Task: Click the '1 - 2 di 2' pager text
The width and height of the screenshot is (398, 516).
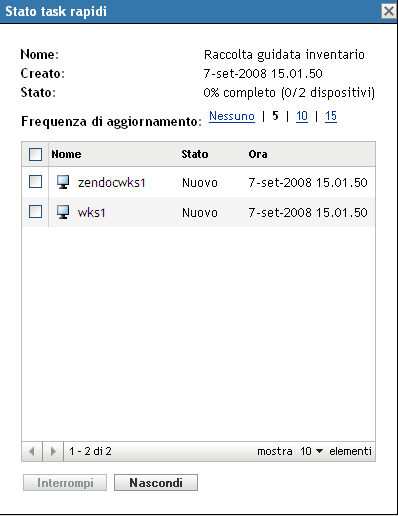Action: 90,451
